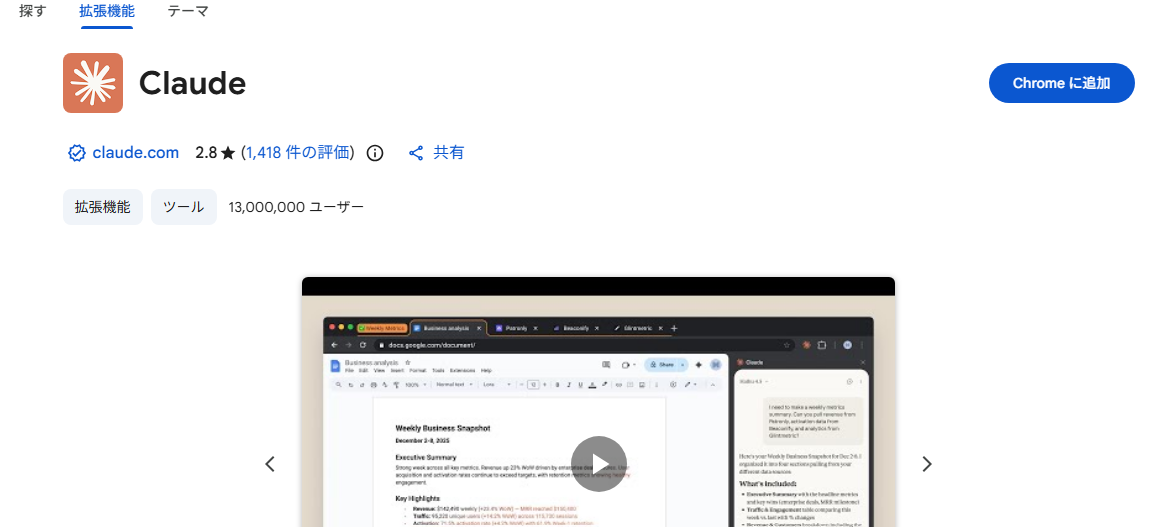Switch to the テーマ tab

click(188, 11)
